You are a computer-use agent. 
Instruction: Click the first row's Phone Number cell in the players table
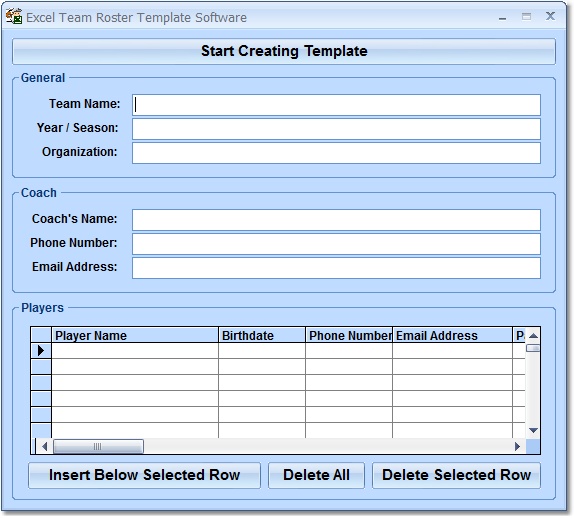pos(349,351)
